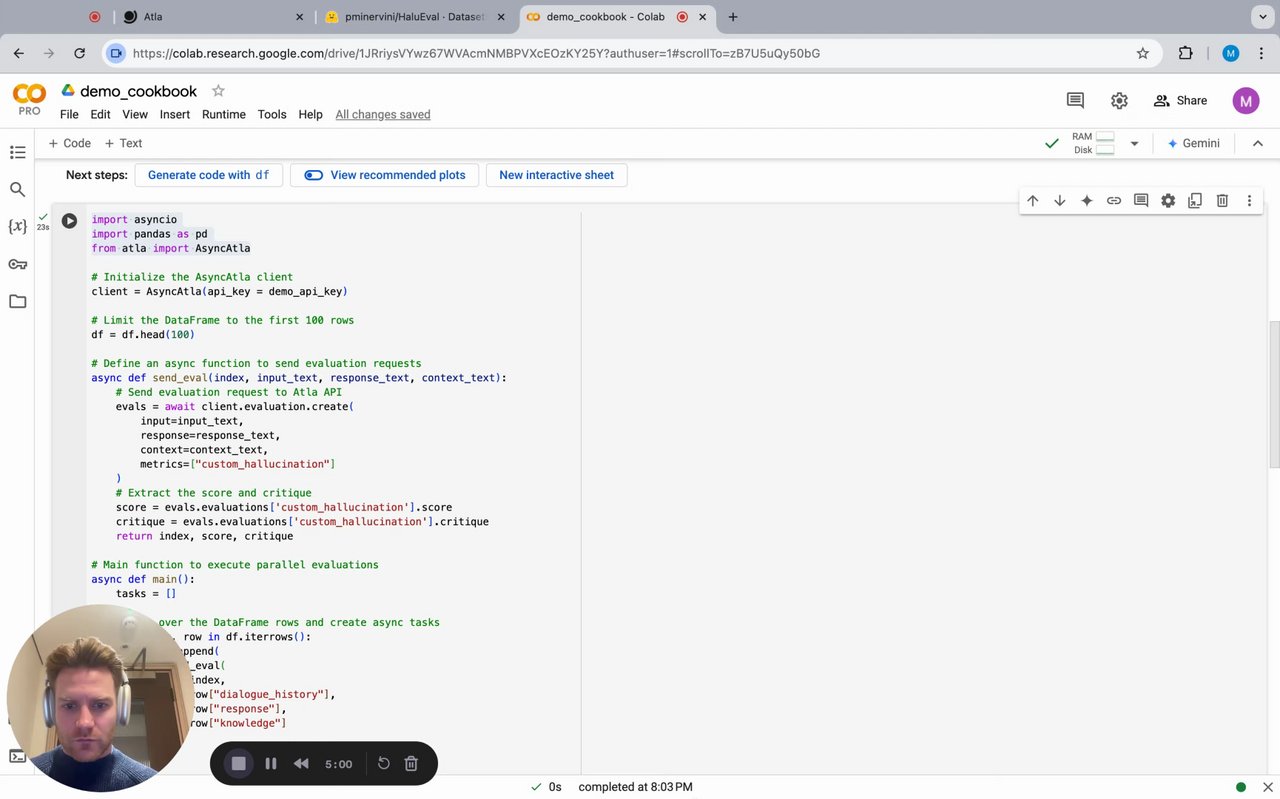Run the asyncio import code cell
This screenshot has height=799, width=1280.
tap(69, 221)
